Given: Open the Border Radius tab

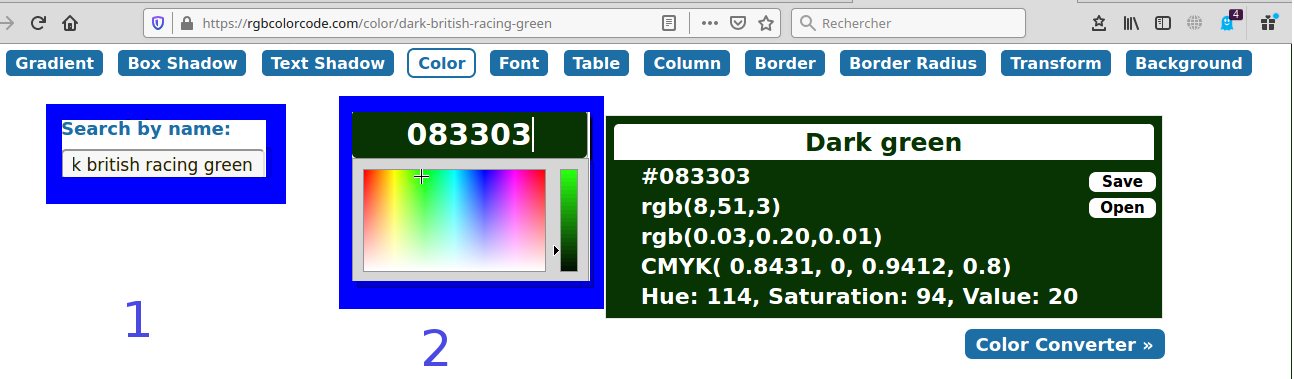Looking at the screenshot, I should pyautogui.click(x=913, y=63).
